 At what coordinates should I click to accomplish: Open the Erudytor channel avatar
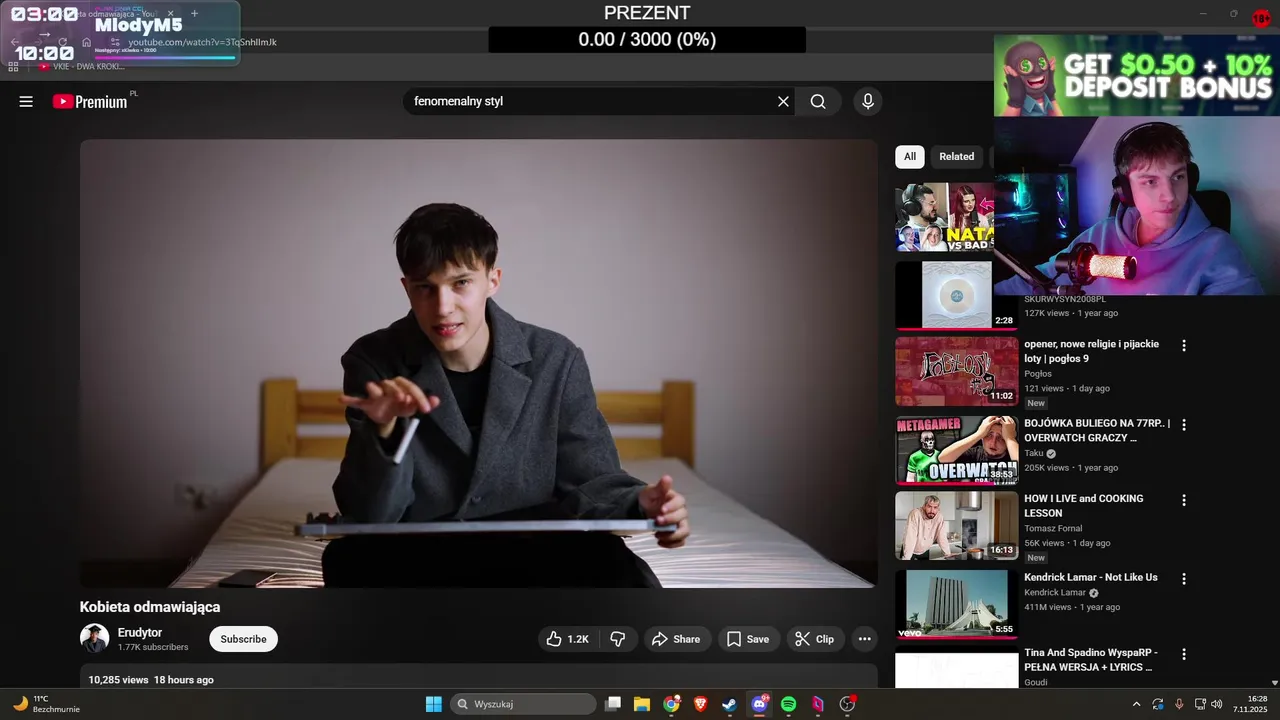tap(94, 639)
